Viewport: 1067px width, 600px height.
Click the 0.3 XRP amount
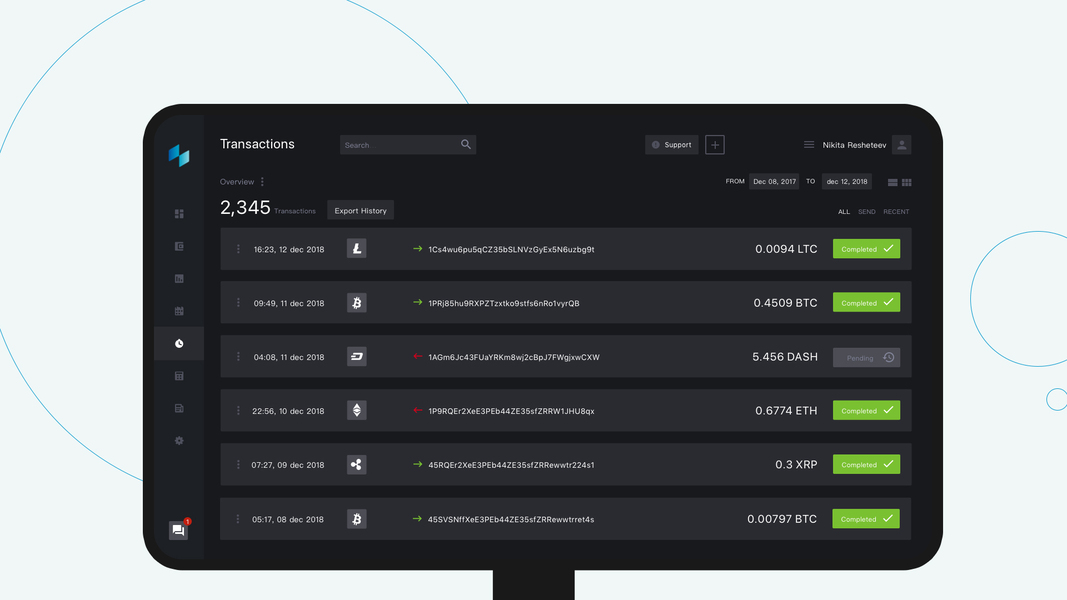point(796,465)
